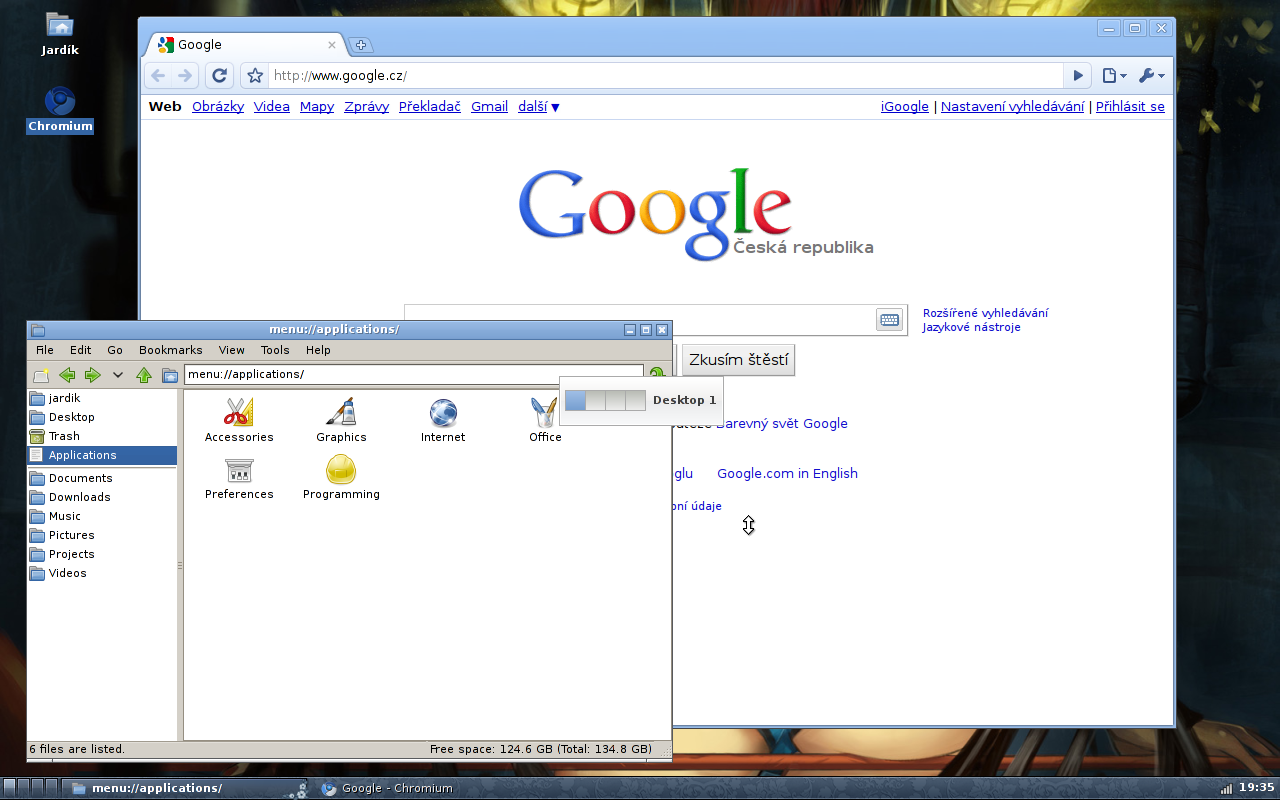Open the Mapy link on Google
This screenshot has width=1280, height=800.
click(317, 107)
